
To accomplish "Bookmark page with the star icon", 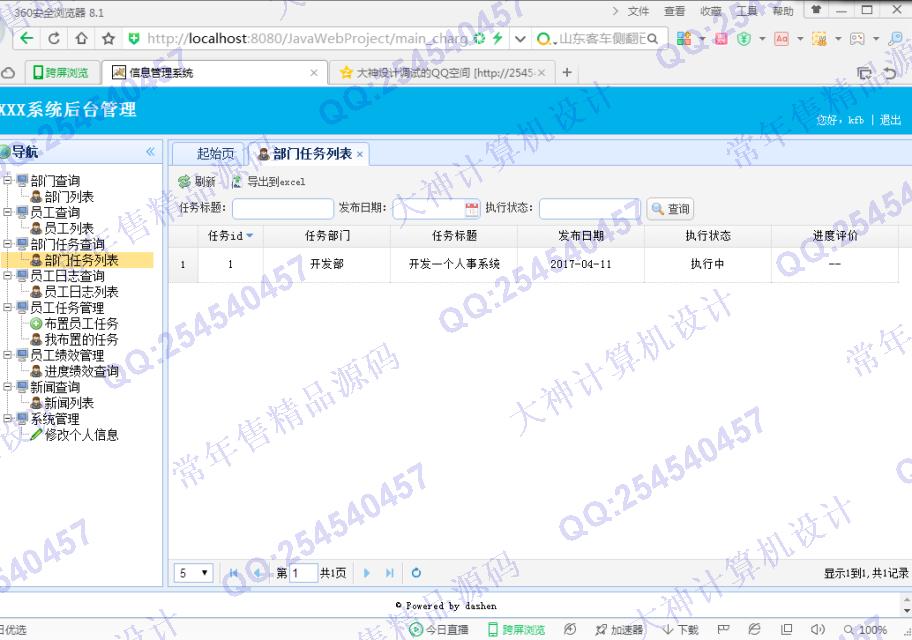I will (108, 38).
